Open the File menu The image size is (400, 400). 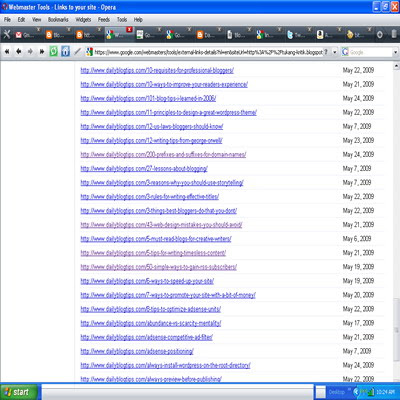click(x=7, y=20)
